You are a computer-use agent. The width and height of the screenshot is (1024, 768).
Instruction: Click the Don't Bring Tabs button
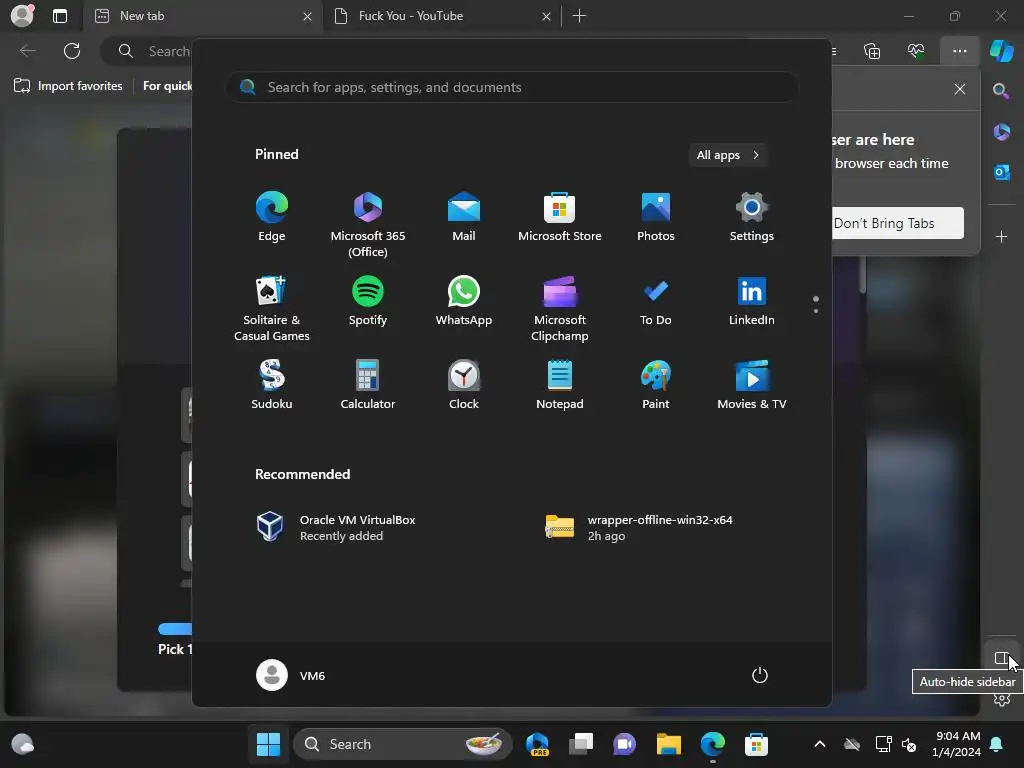click(896, 223)
